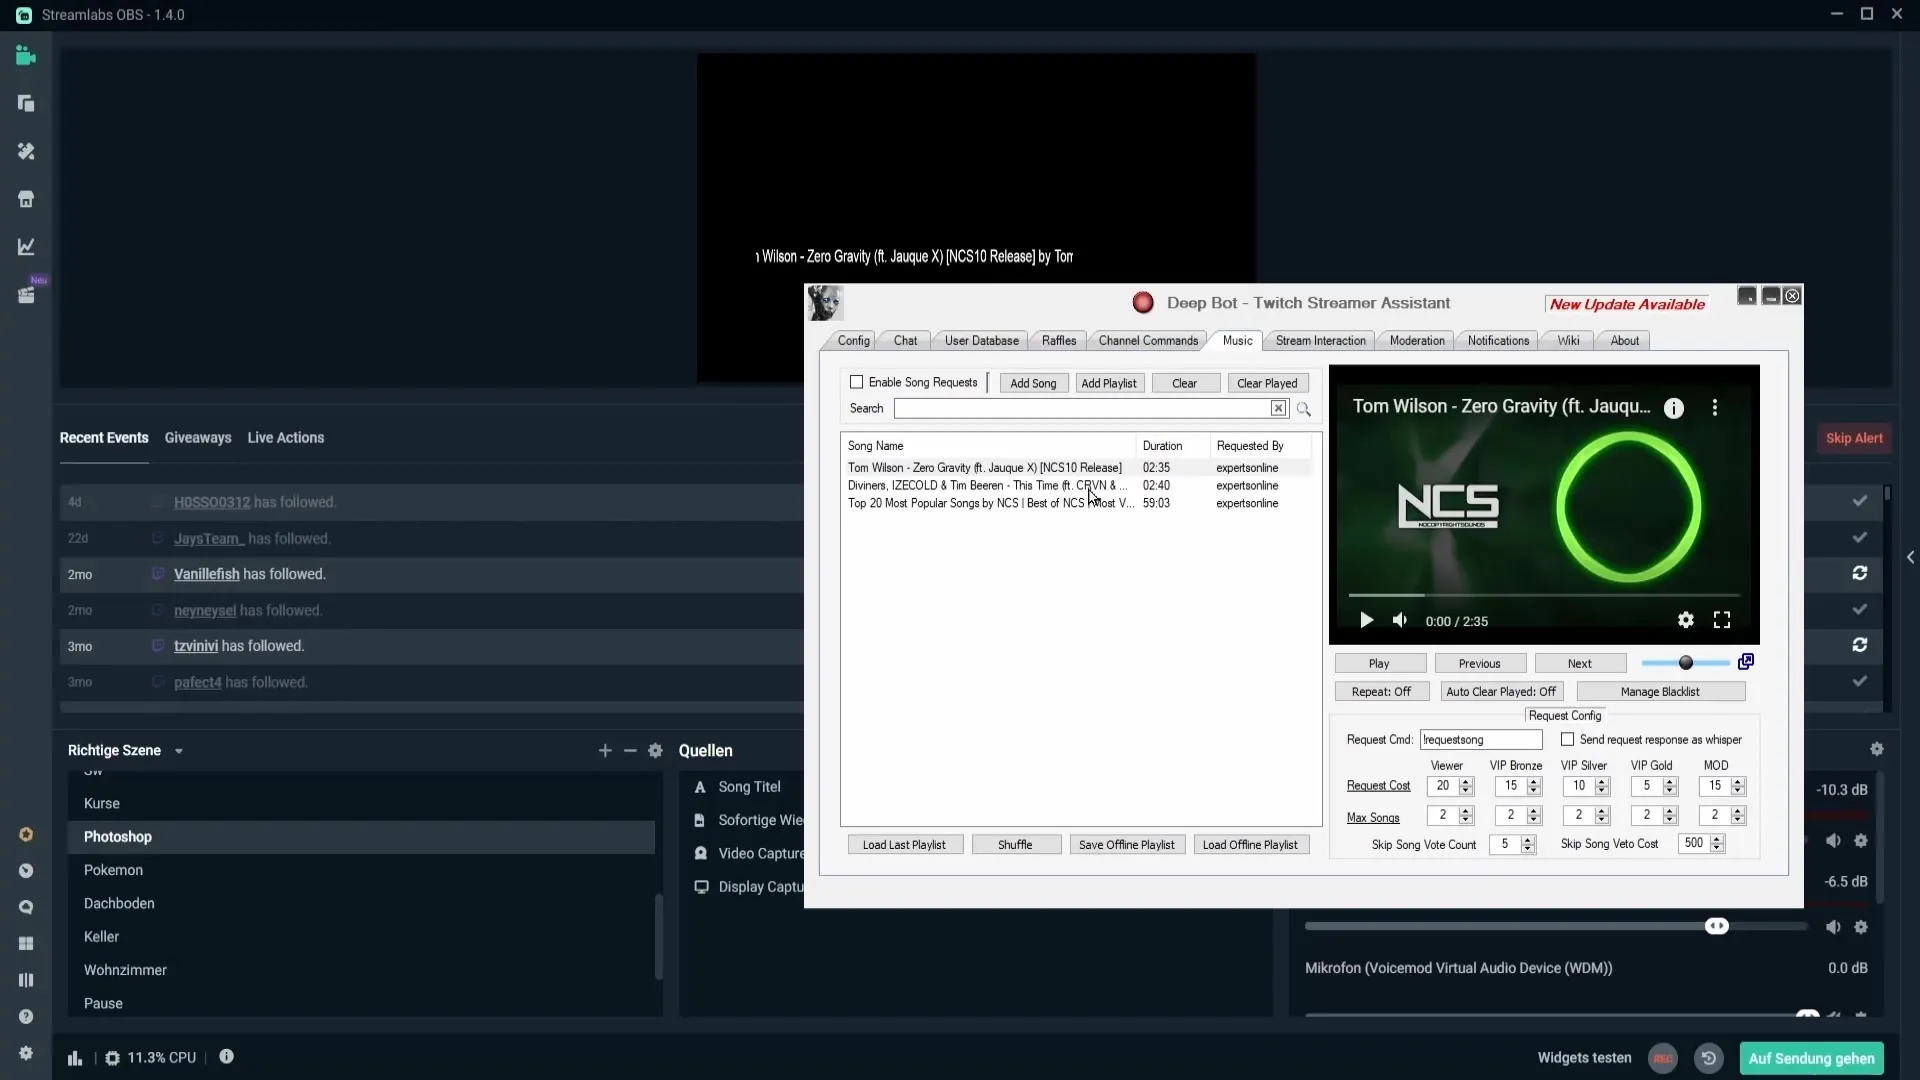Open the Themes sidebar icon
This screenshot has width=1920, height=1080.
[x=26, y=151]
